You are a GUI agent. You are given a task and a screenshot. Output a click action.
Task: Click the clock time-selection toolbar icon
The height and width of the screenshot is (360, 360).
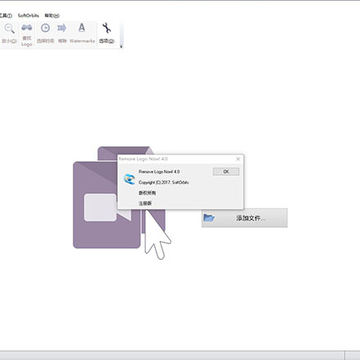pyautogui.click(x=45, y=28)
